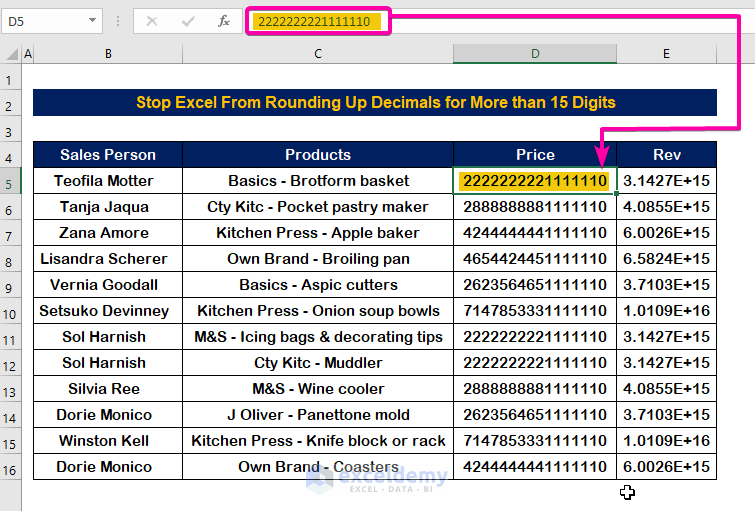Select cell 'Own Brand - Coasters'

click(x=318, y=467)
